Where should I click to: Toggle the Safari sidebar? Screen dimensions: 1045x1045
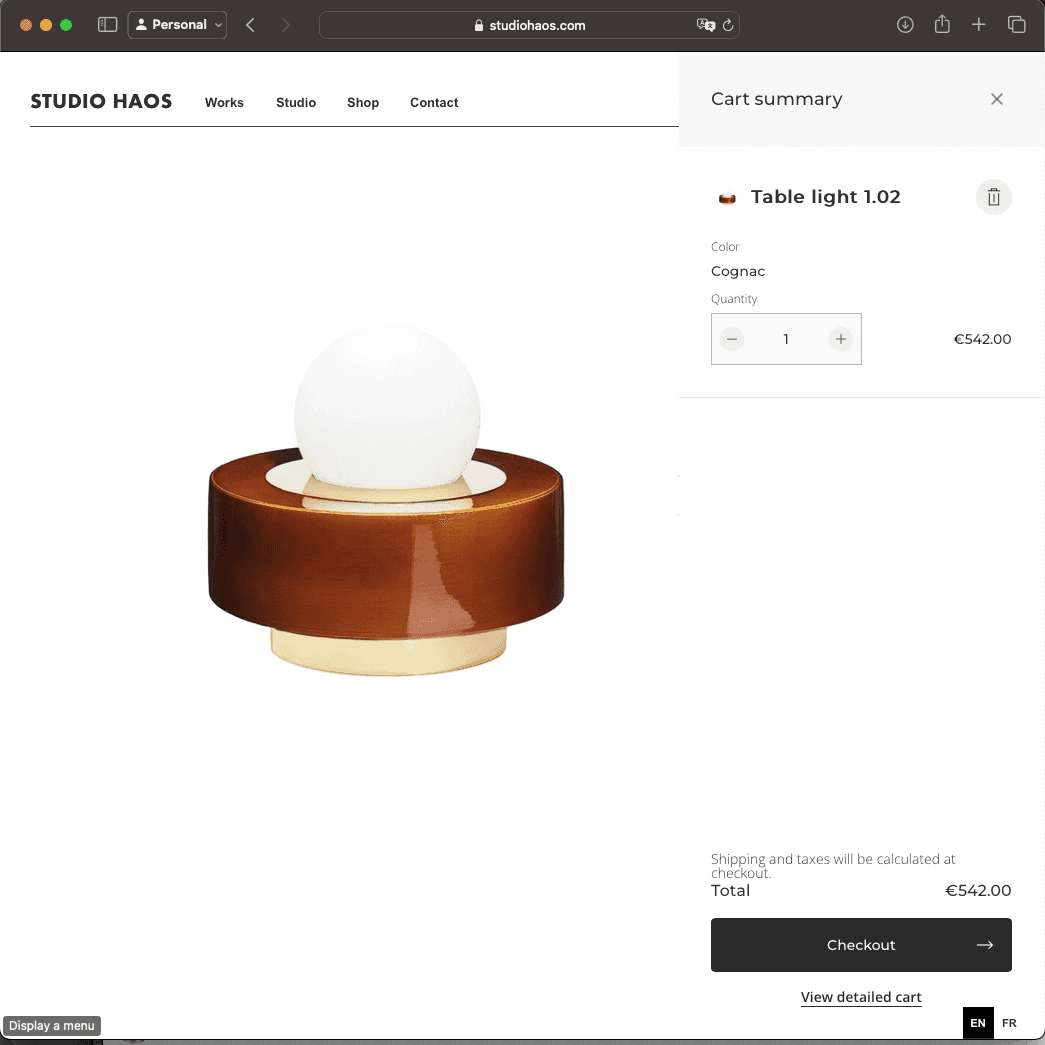point(107,25)
